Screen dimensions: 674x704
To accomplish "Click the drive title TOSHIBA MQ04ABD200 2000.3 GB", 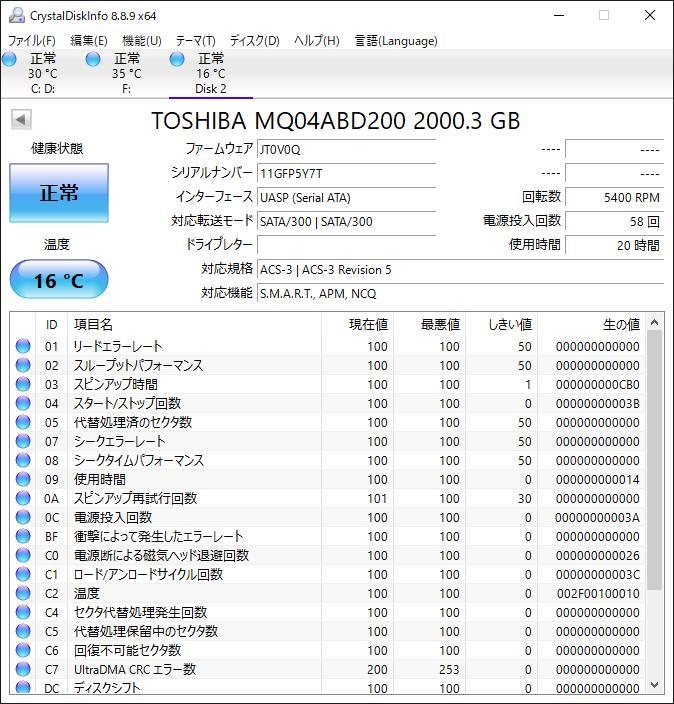I will click(x=336, y=121).
